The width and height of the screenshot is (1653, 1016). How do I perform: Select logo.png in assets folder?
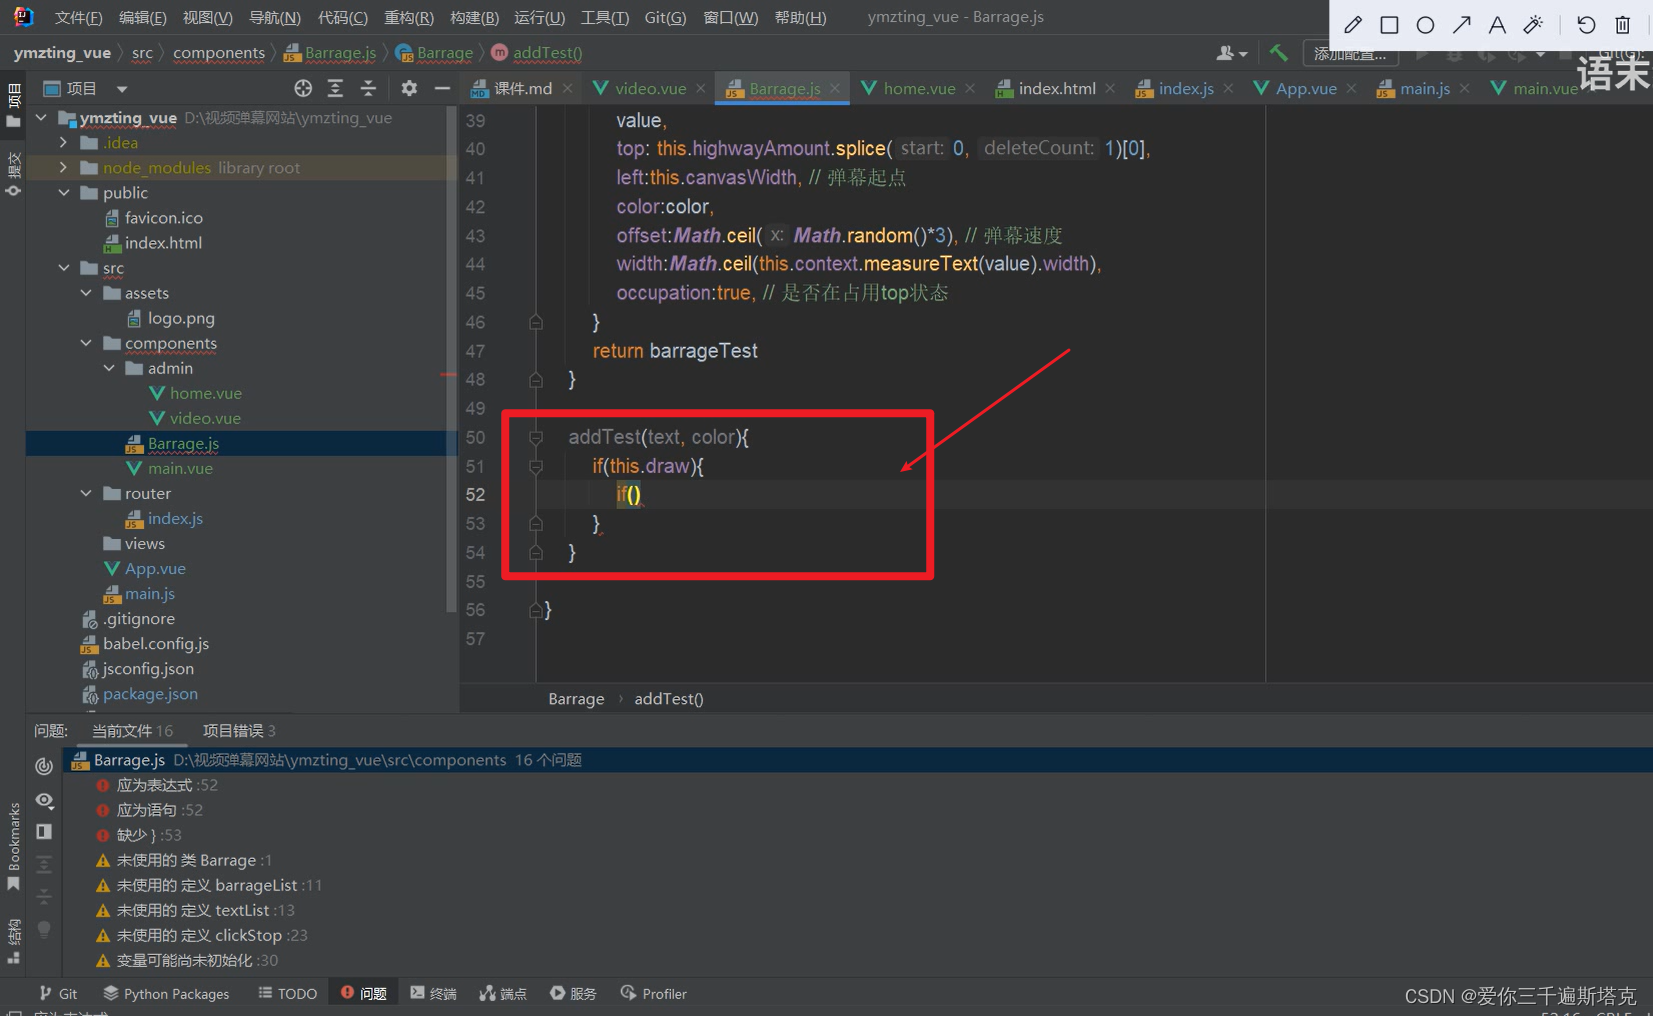[181, 318]
